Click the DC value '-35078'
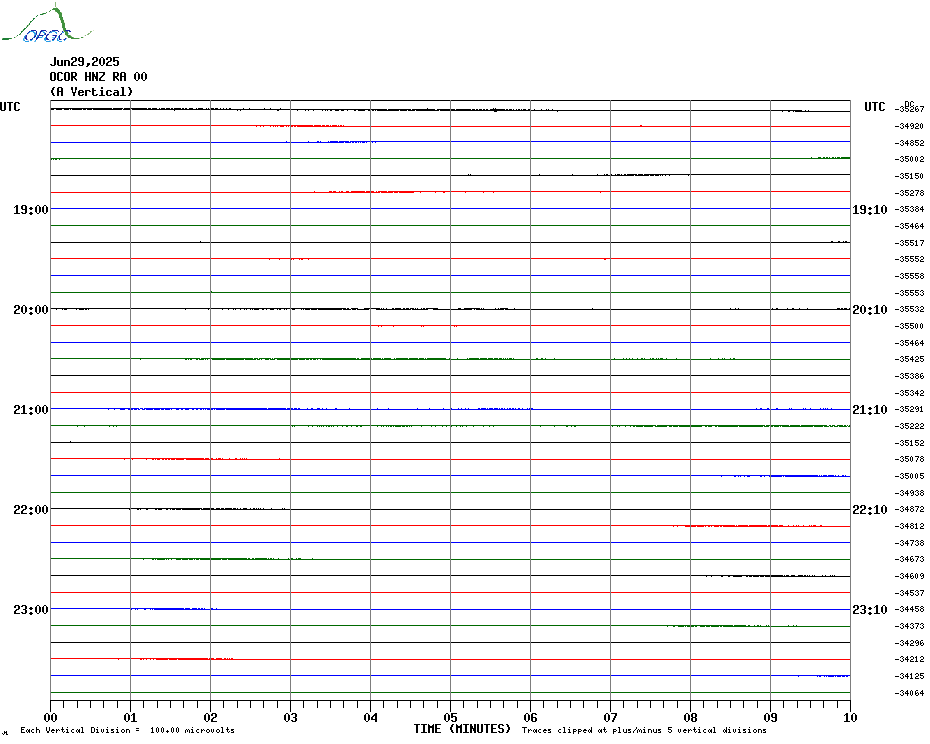The image size is (930, 744). [x=909, y=459]
